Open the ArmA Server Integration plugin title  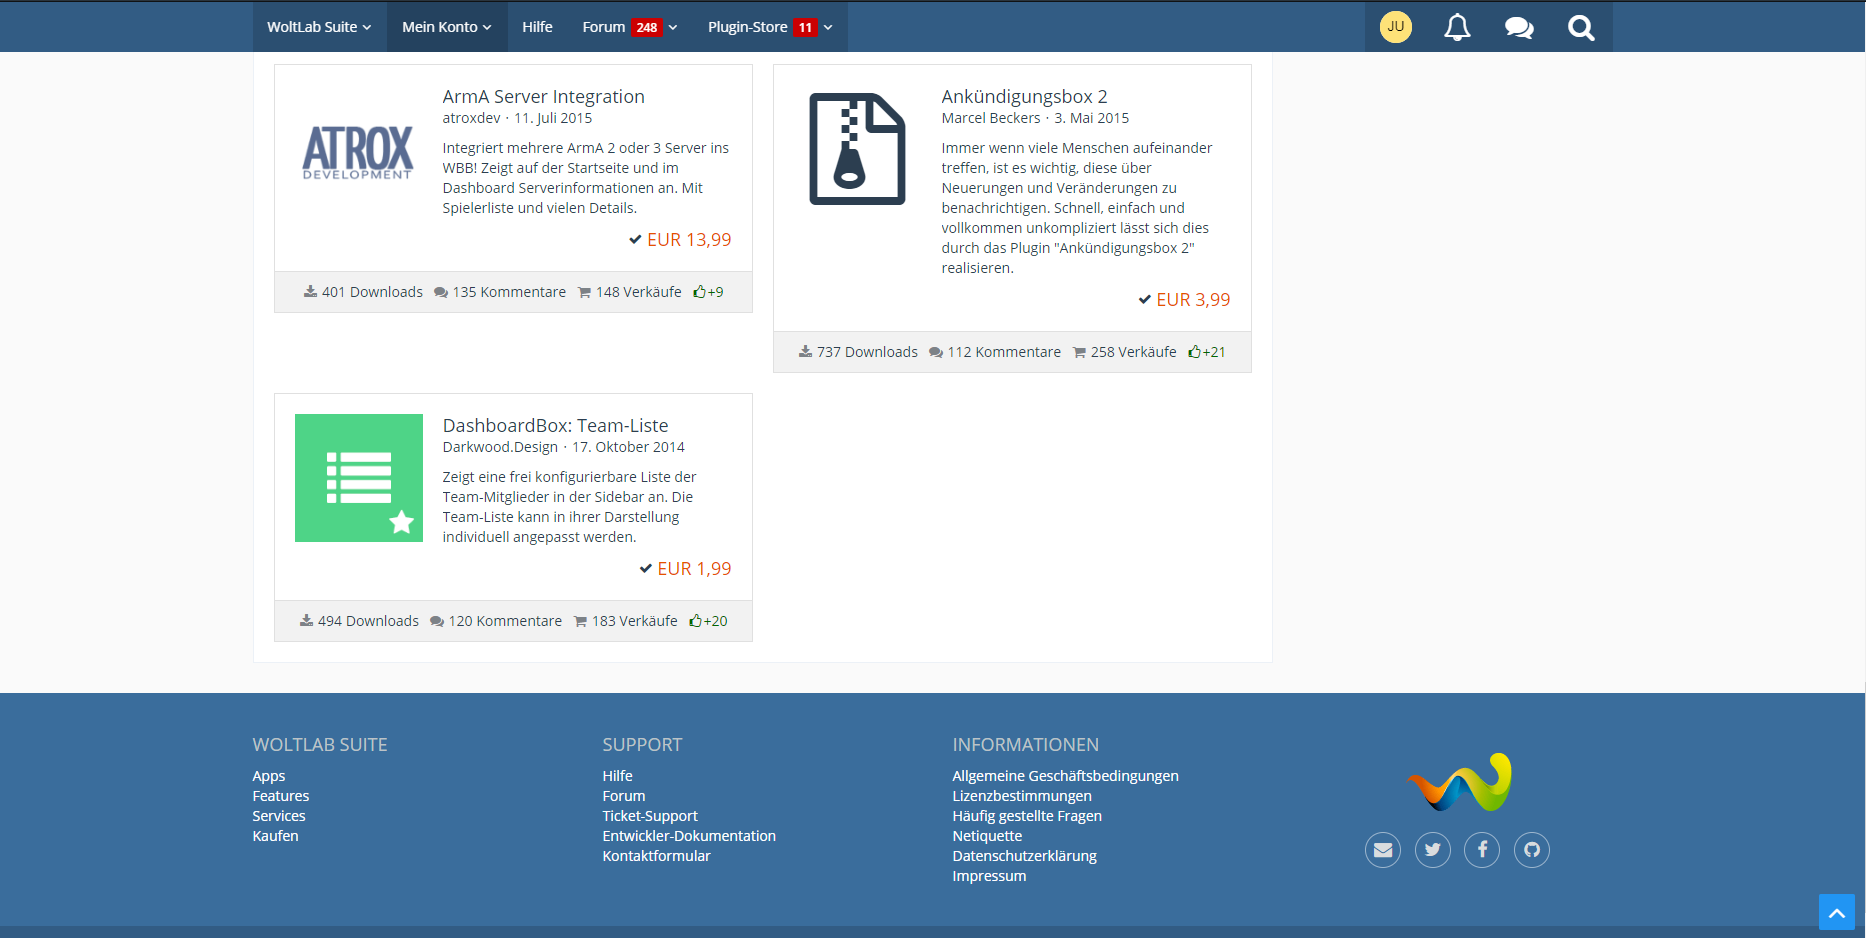(543, 97)
